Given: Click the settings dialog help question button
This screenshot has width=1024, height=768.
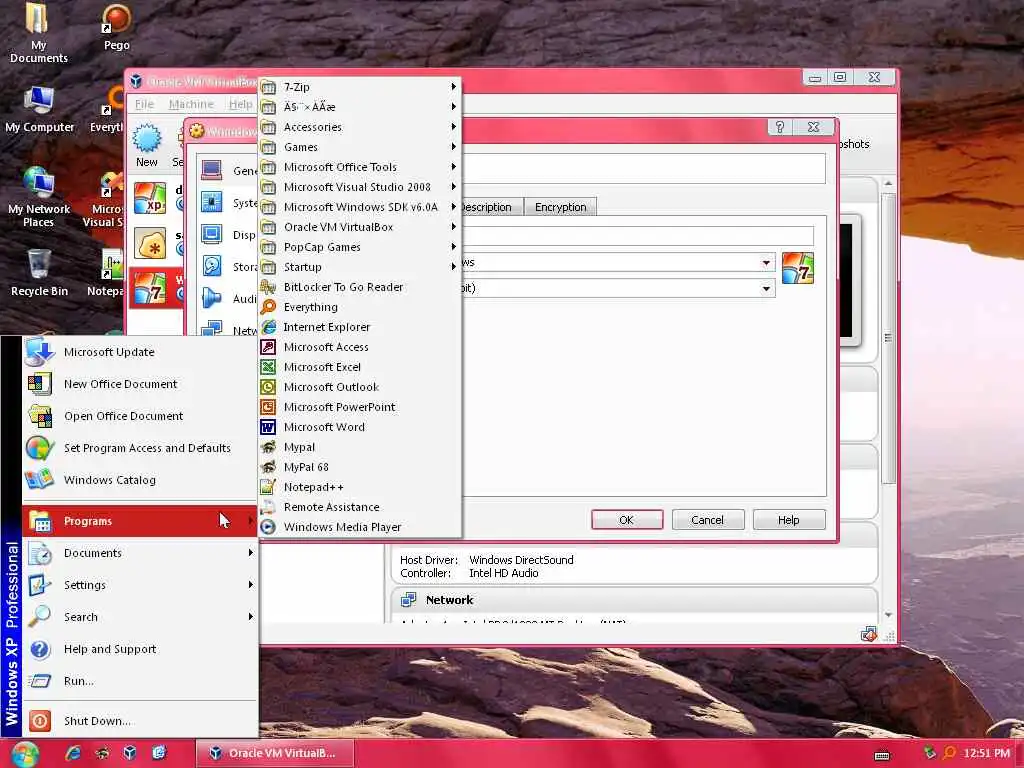Looking at the screenshot, I should pyautogui.click(x=780, y=127).
